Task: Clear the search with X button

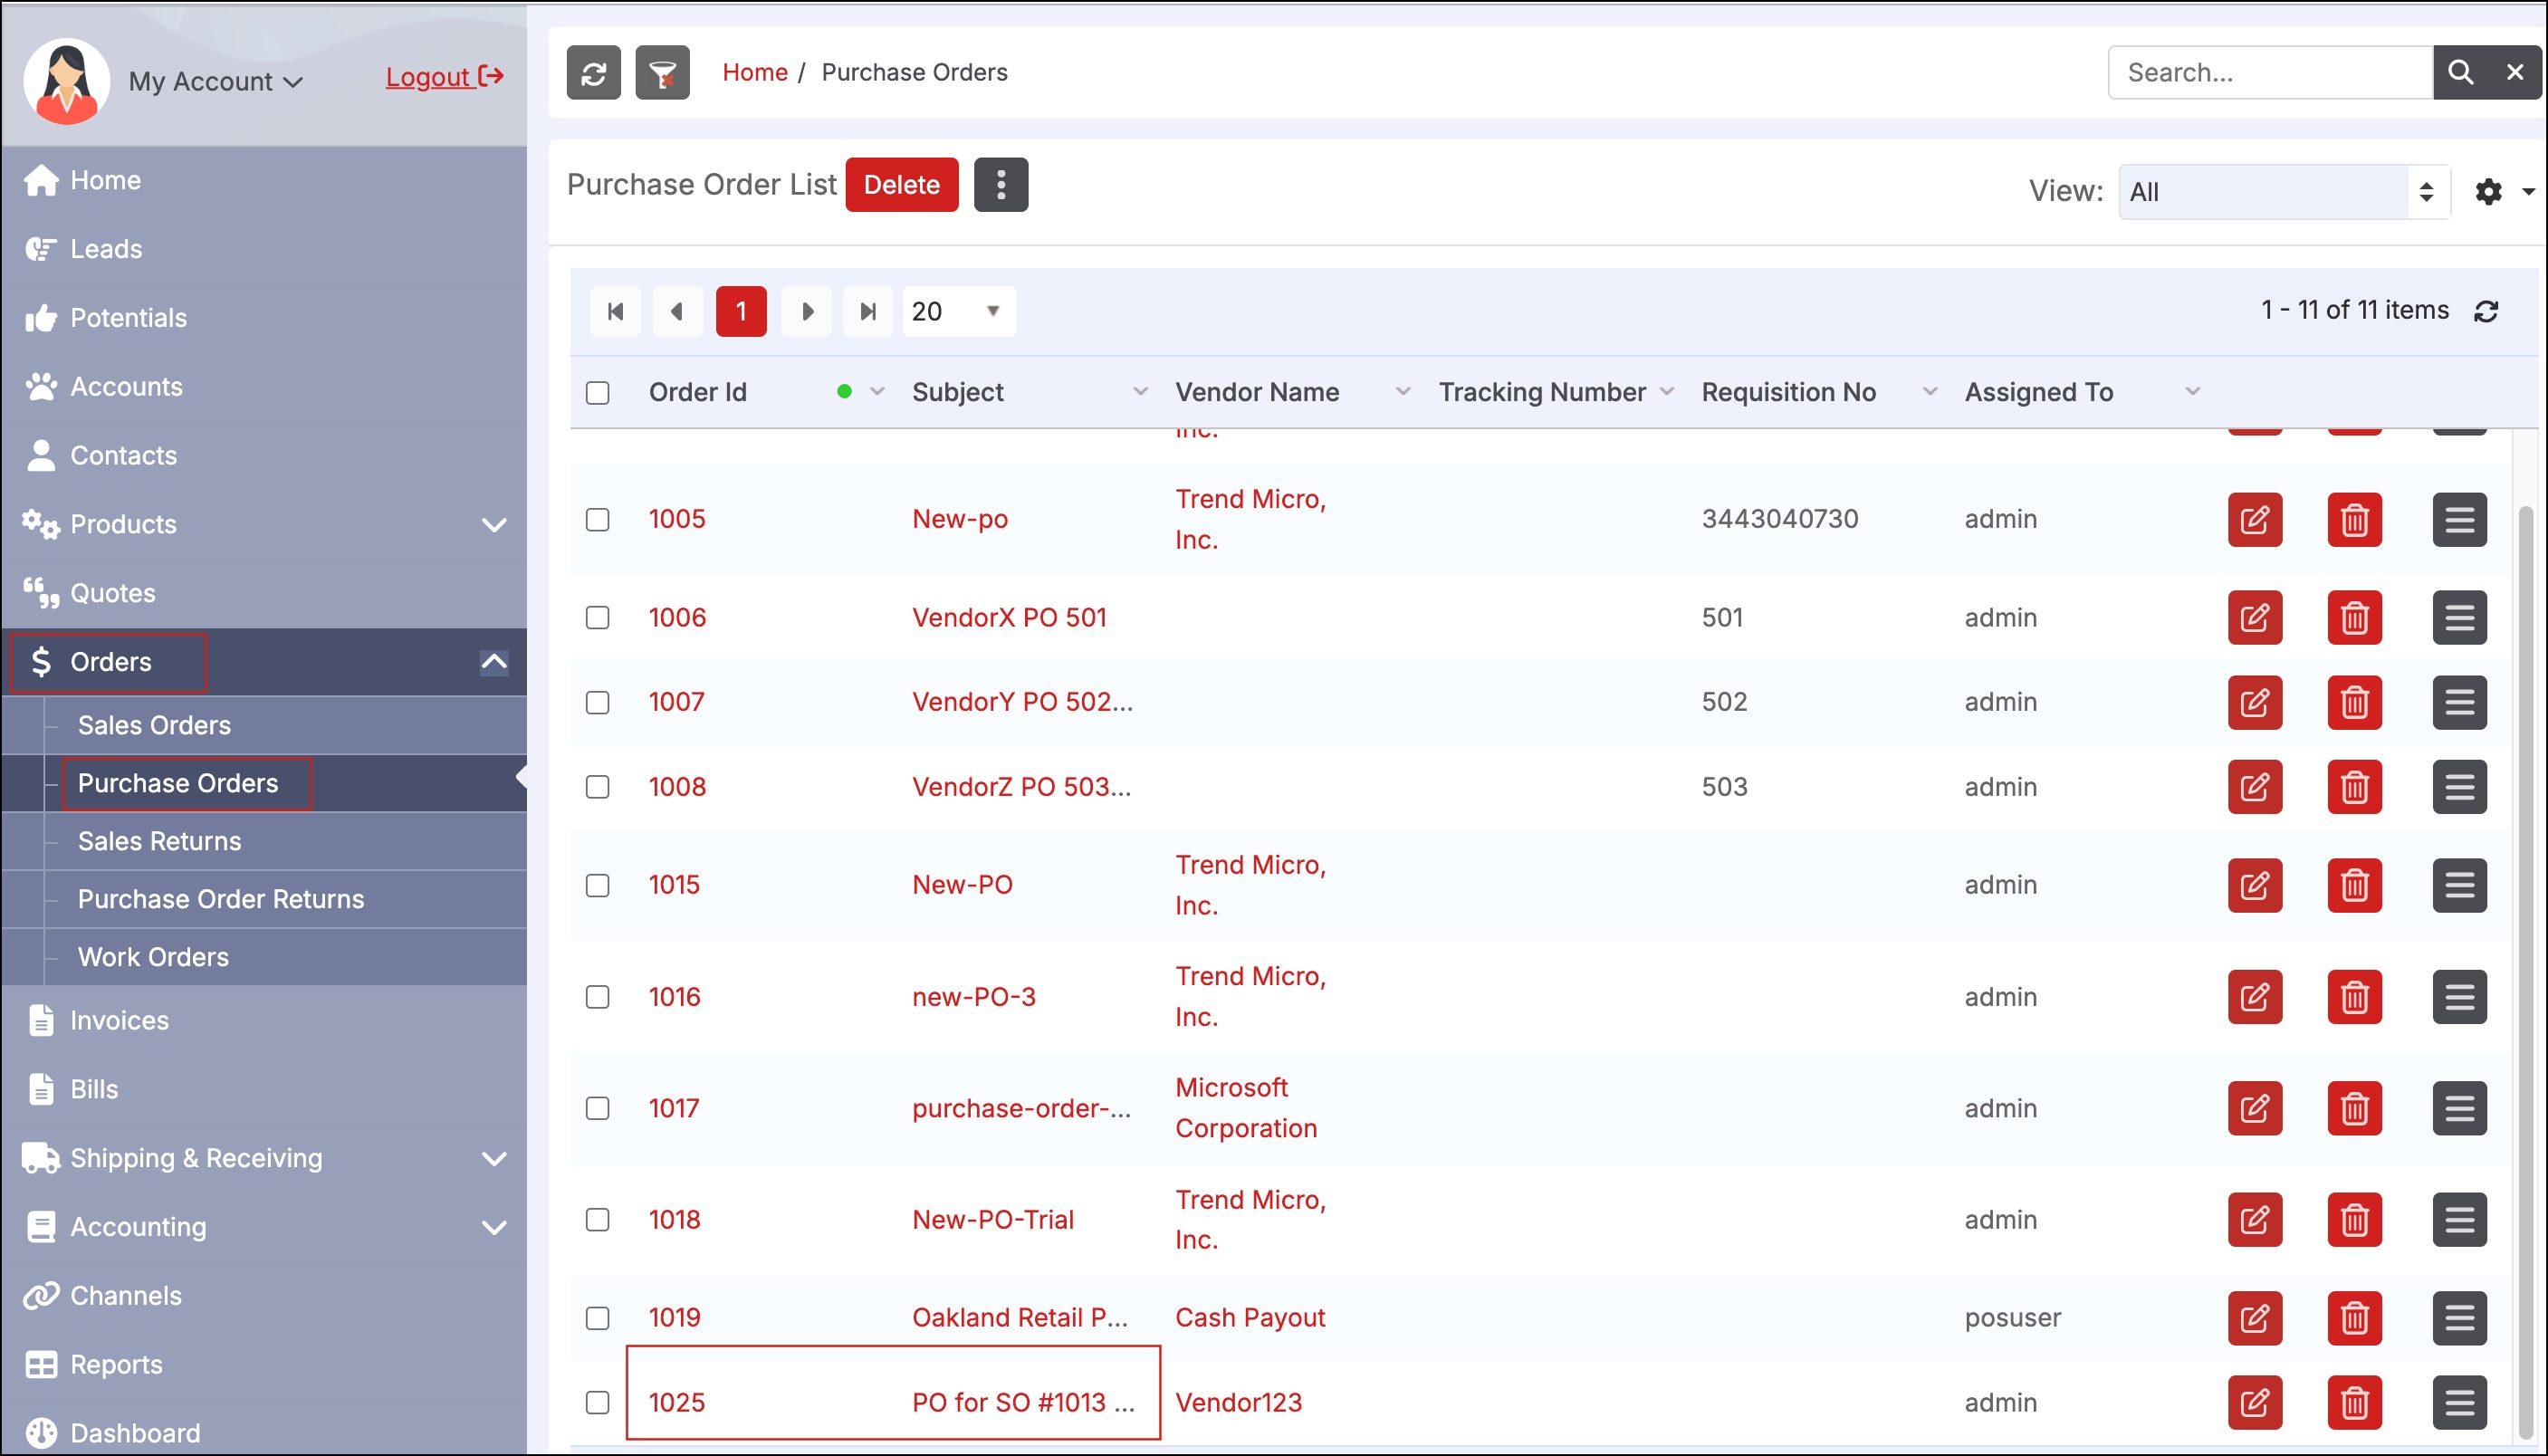Action: (x=2514, y=72)
